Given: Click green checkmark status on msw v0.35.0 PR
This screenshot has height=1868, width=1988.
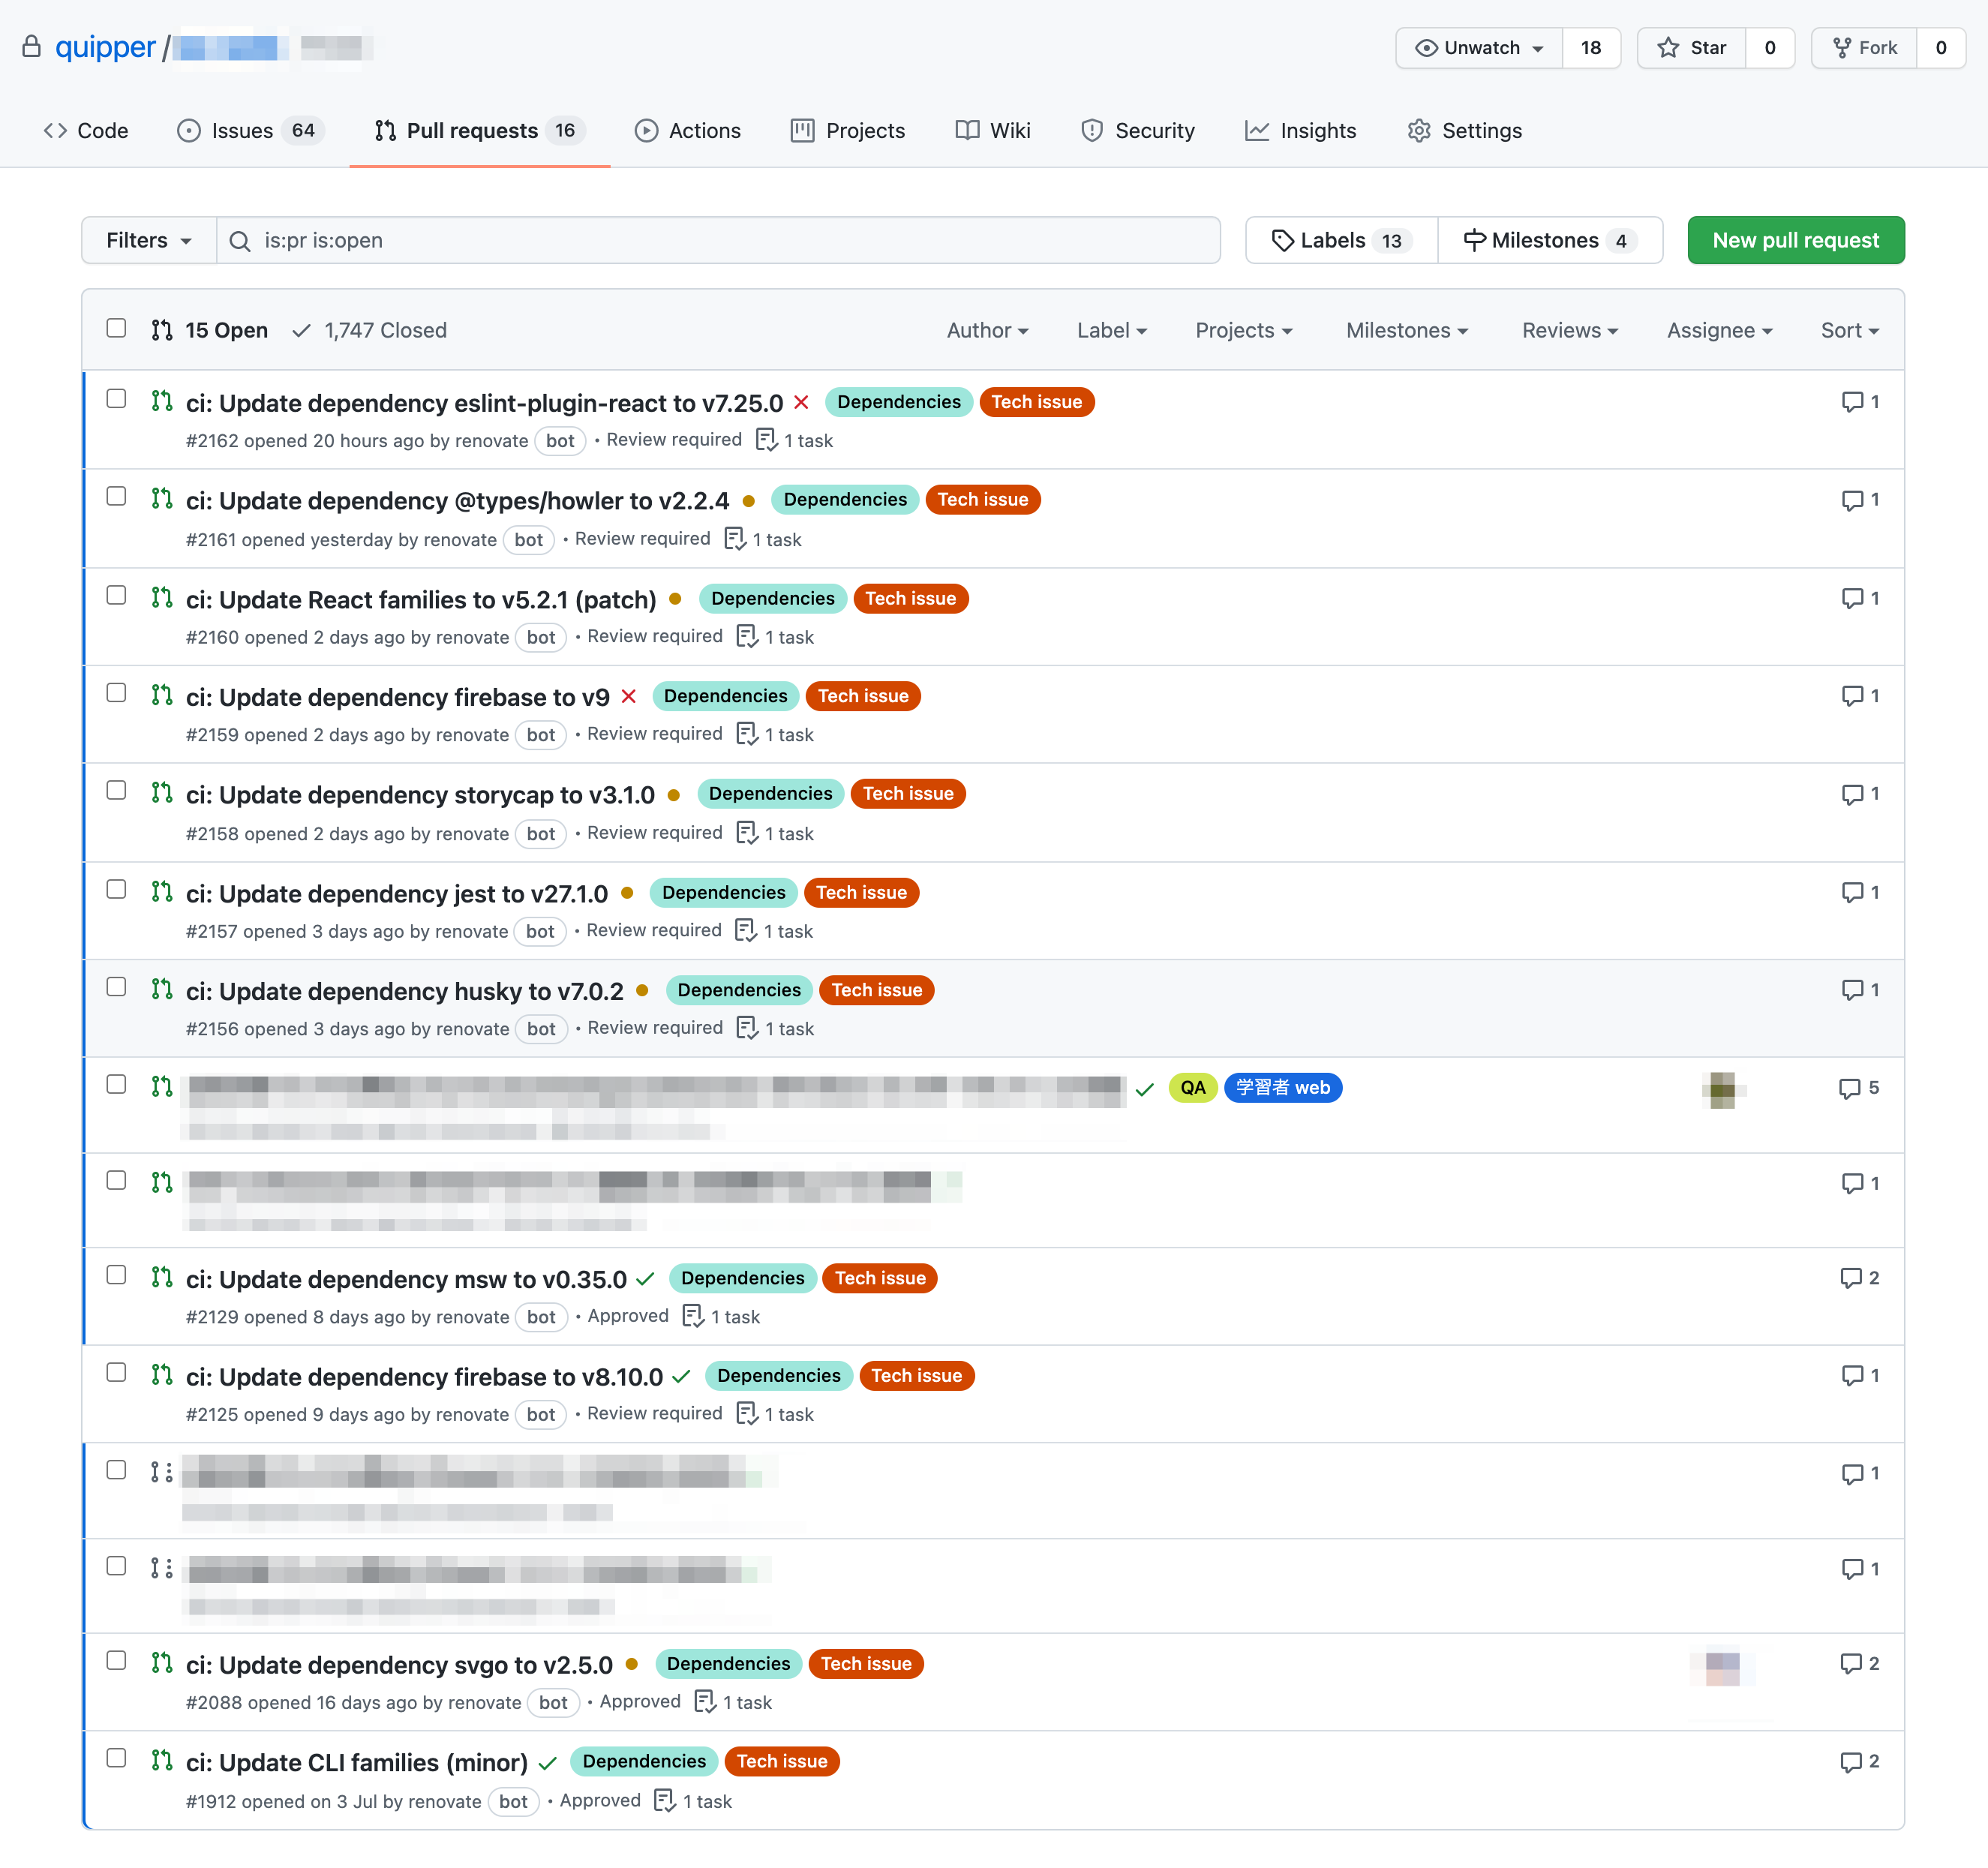Looking at the screenshot, I should [646, 1279].
